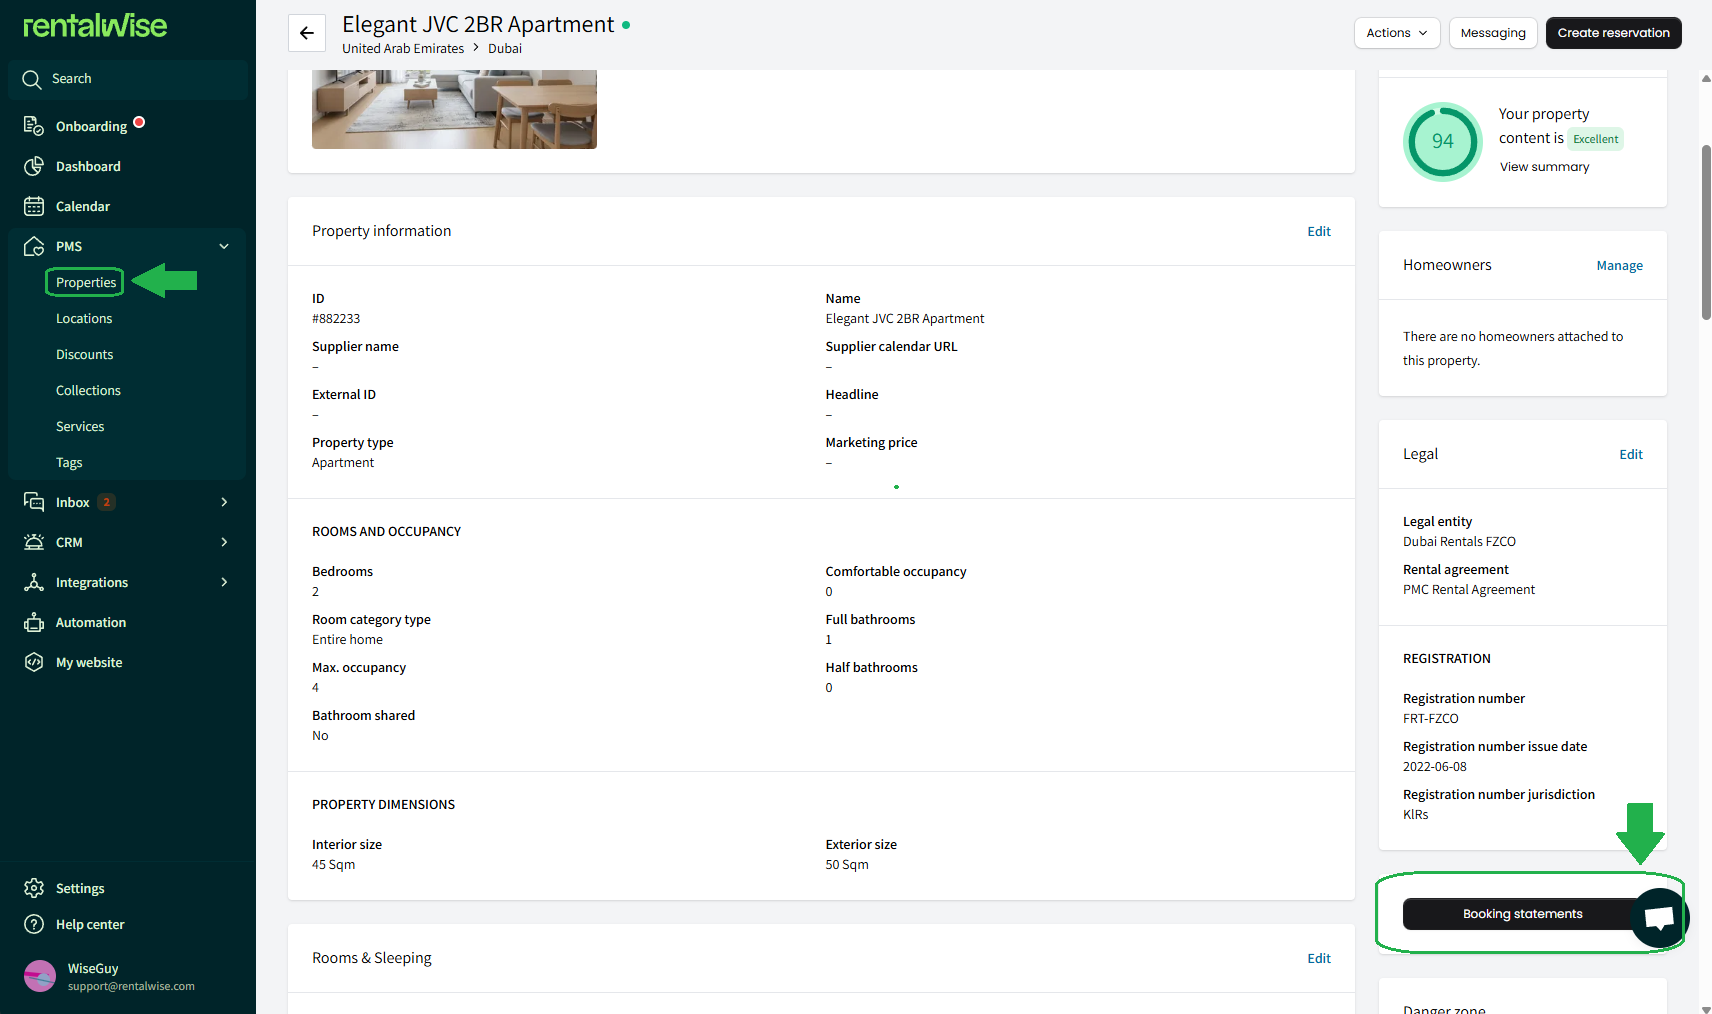Viewport: 1712px width, 1014px height.
Task: Edit the Property information section
Action: pyautogui.click(x=1319, y=231)
